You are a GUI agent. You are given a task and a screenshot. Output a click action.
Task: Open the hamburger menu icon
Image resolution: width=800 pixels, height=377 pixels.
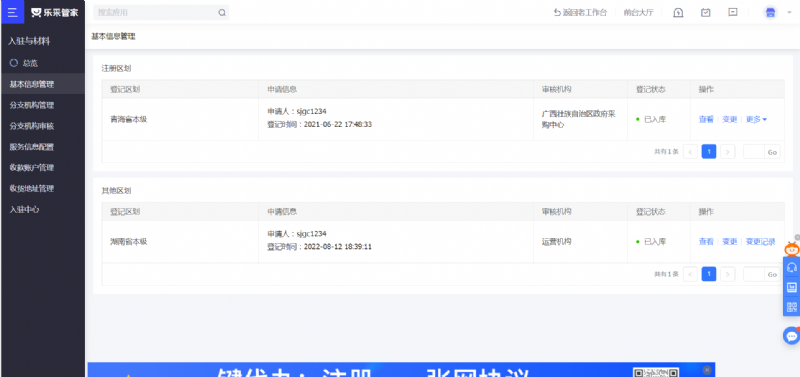[x=12, y=12]
